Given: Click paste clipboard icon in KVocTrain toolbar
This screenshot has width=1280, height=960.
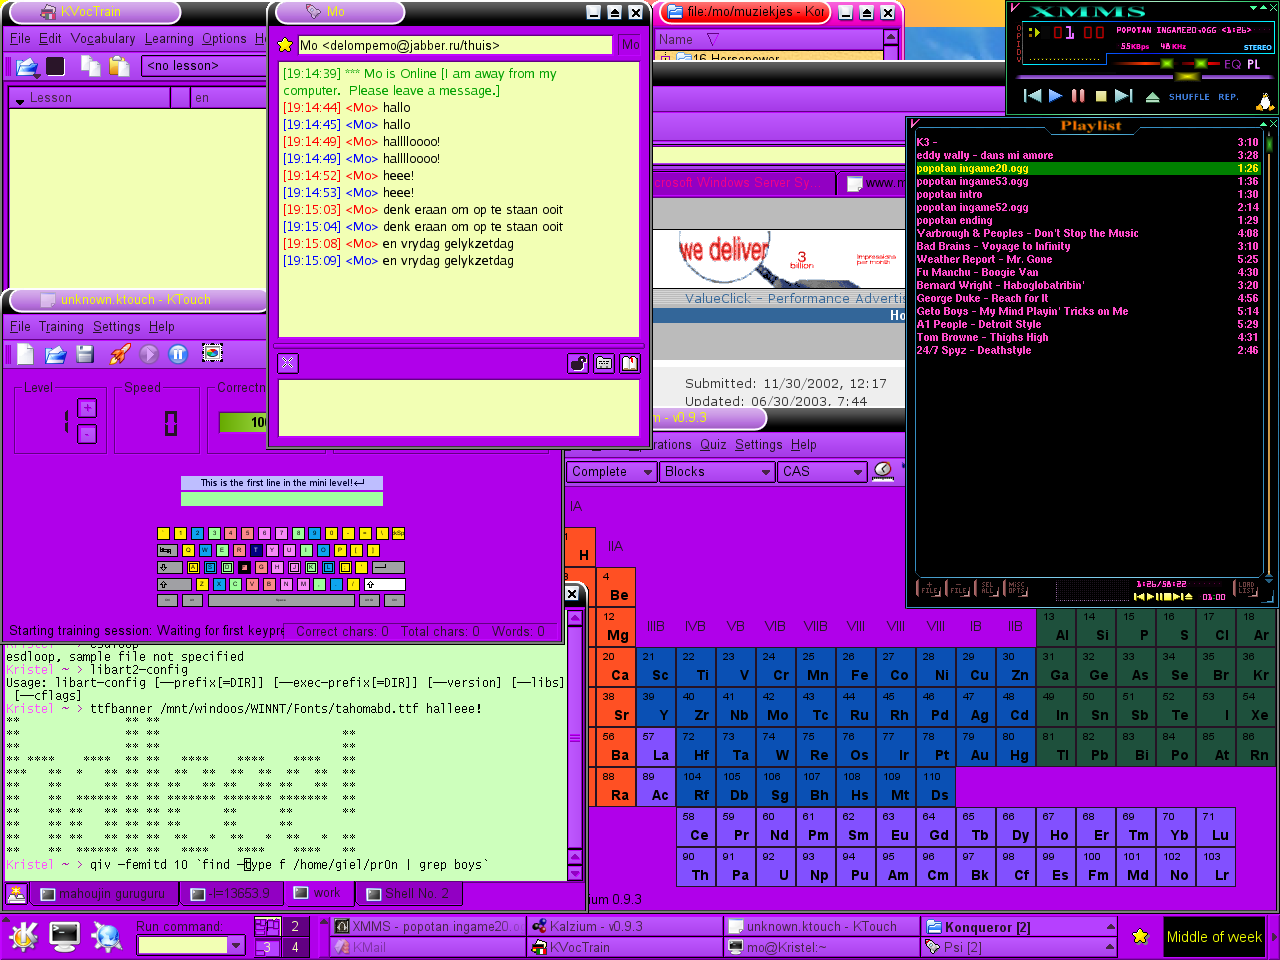Looking at the screenshot, I should pos(120,66).
